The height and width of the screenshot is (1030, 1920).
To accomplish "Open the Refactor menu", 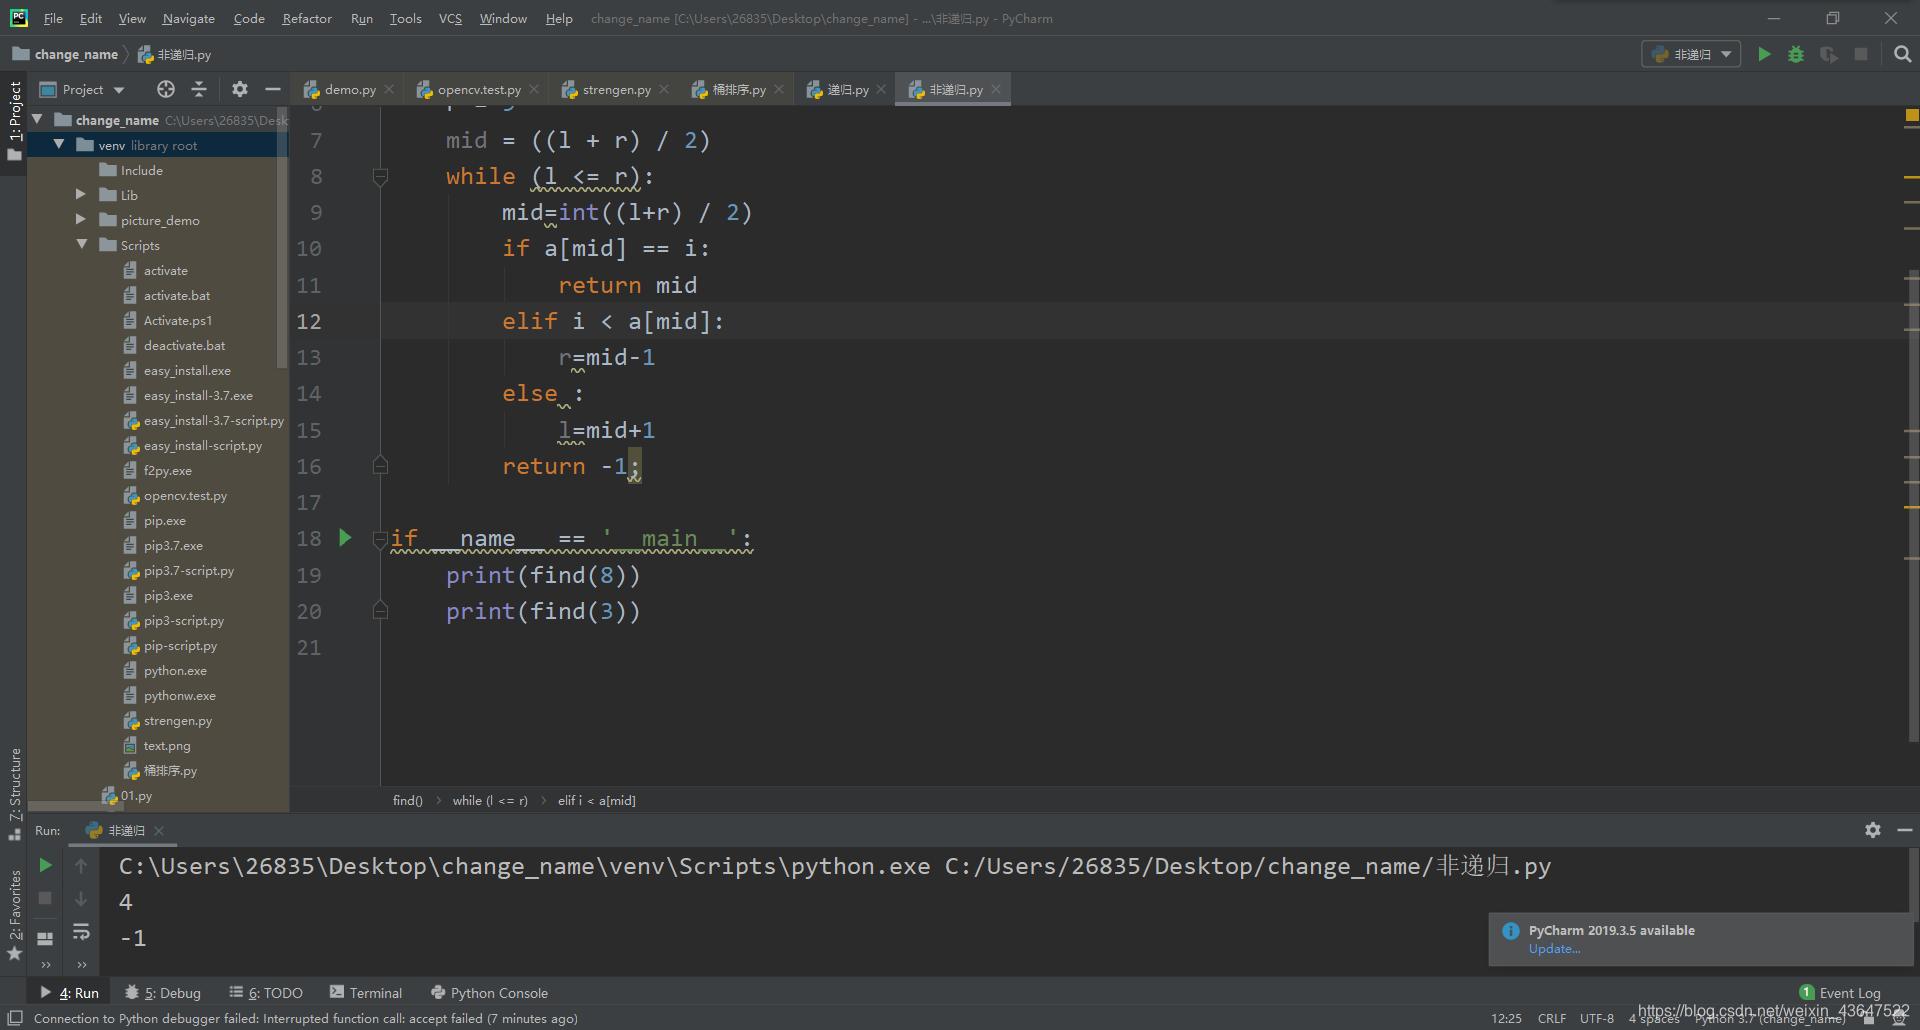I will click(x=307, y=18).
